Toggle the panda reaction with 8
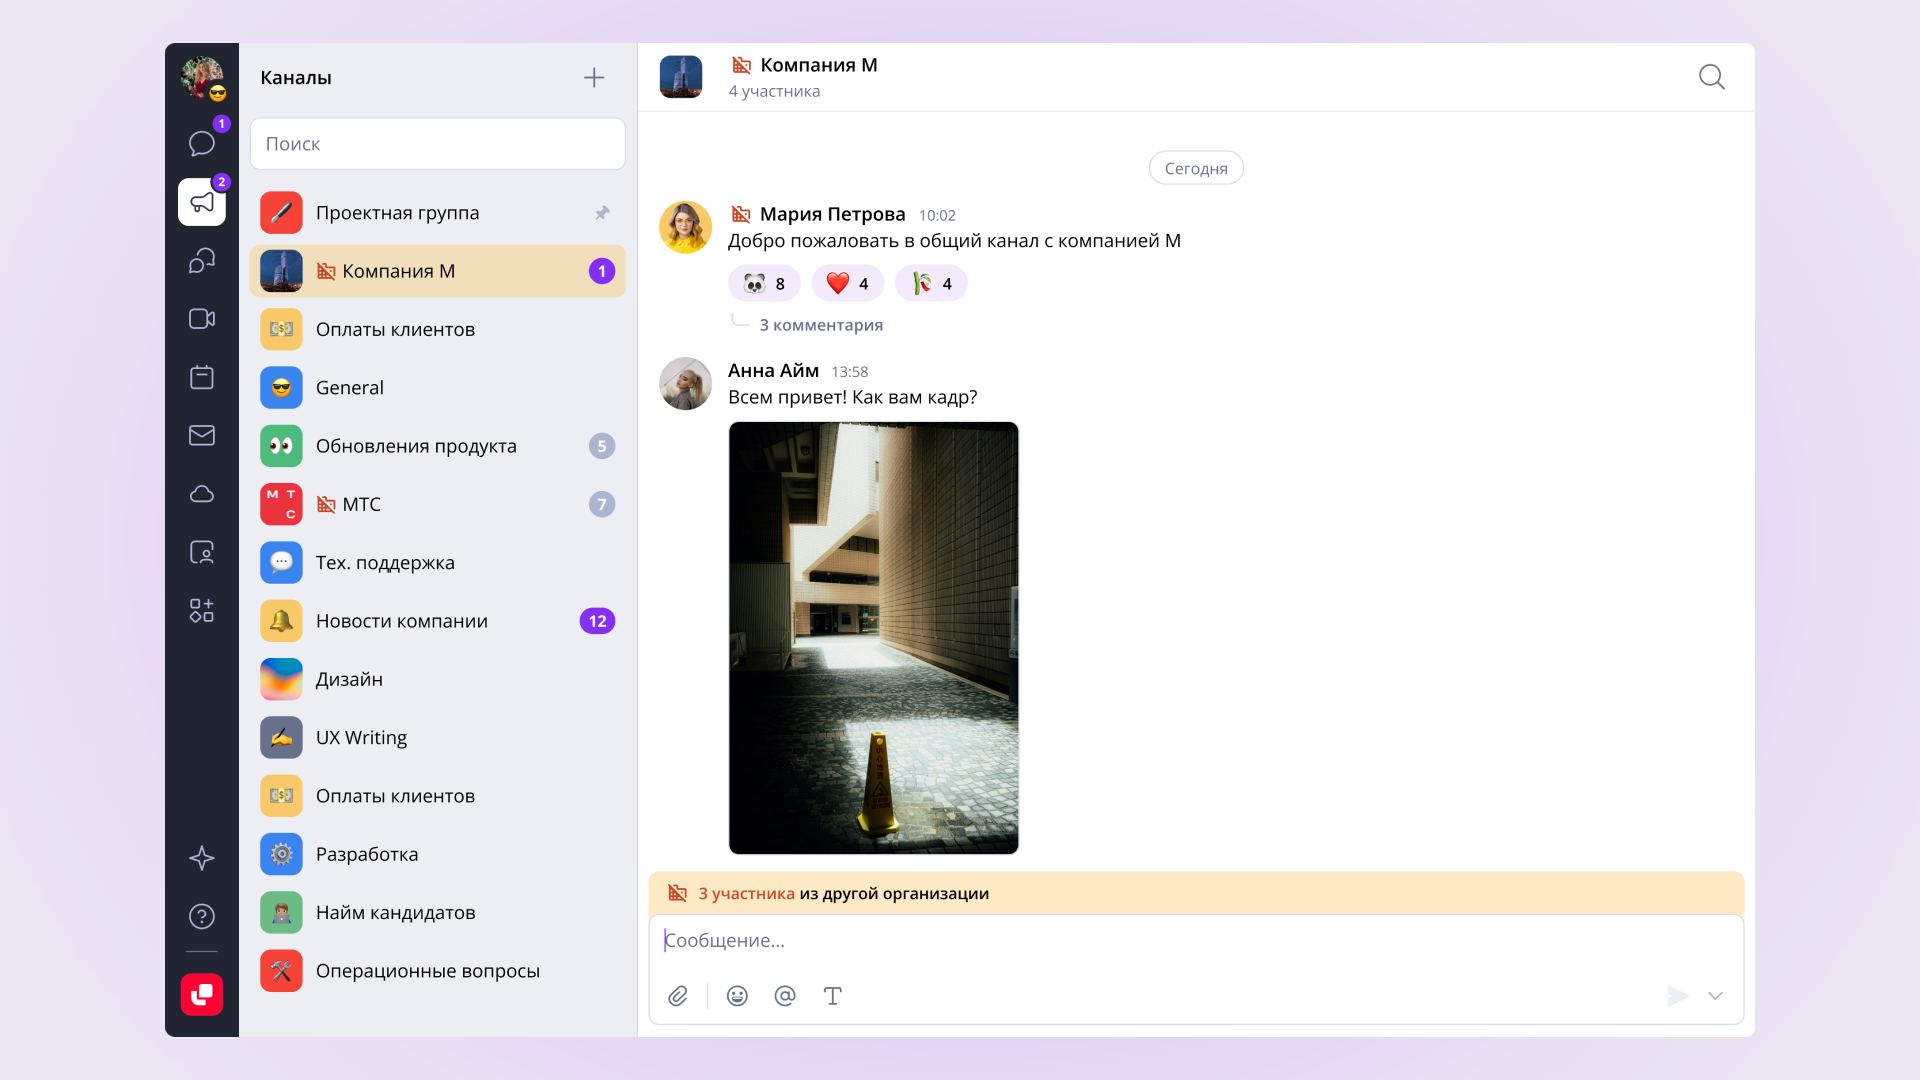 tap(764, 283)
